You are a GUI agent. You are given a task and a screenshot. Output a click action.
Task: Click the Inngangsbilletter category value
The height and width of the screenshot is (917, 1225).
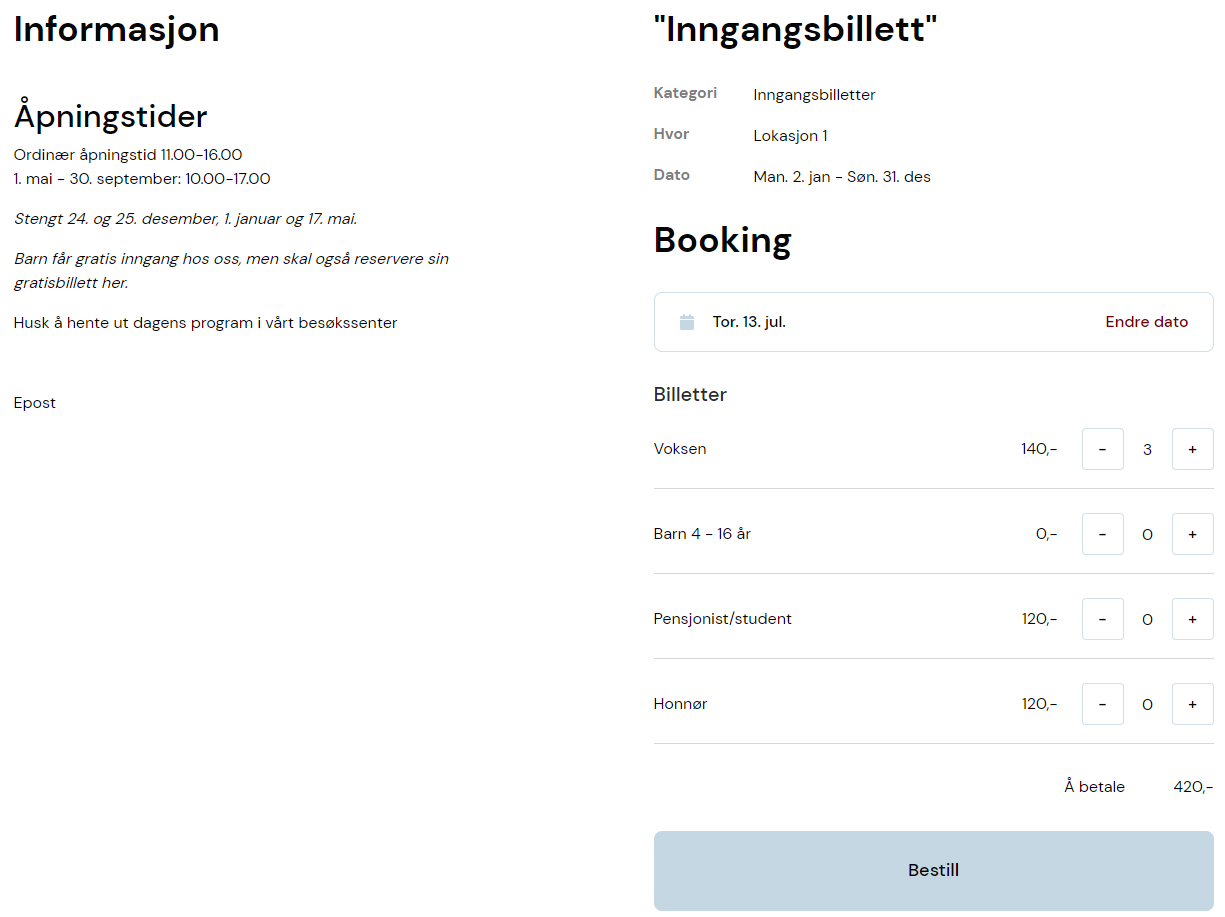(815, 95)
